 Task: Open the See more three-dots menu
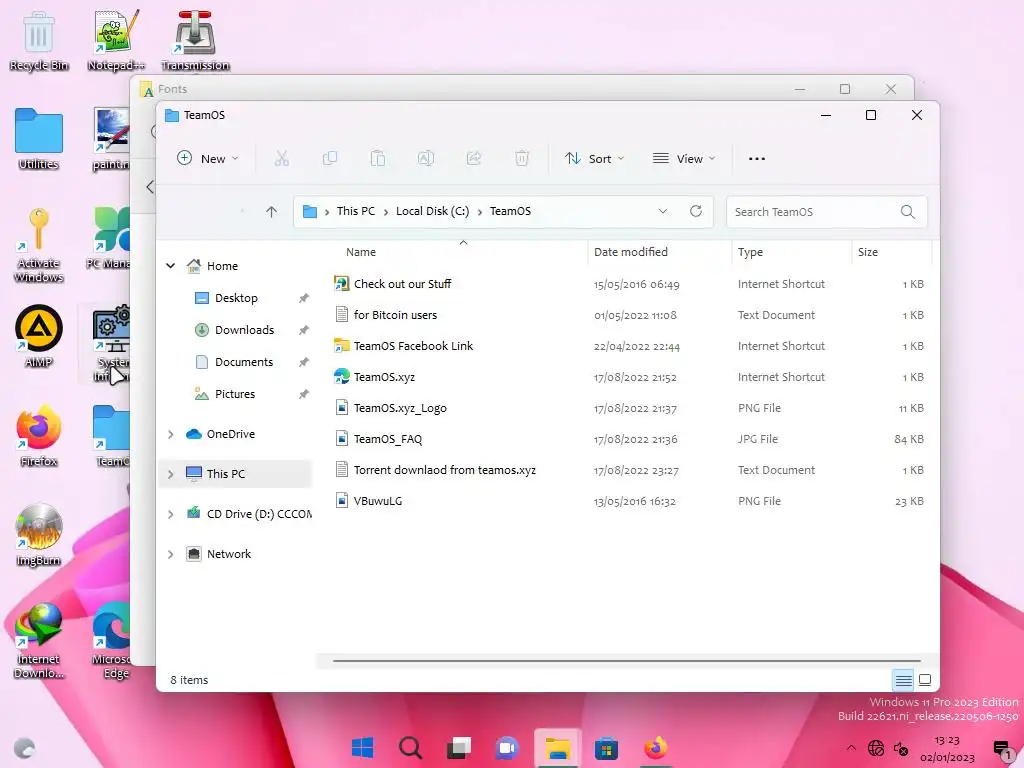tap(757, 159)
